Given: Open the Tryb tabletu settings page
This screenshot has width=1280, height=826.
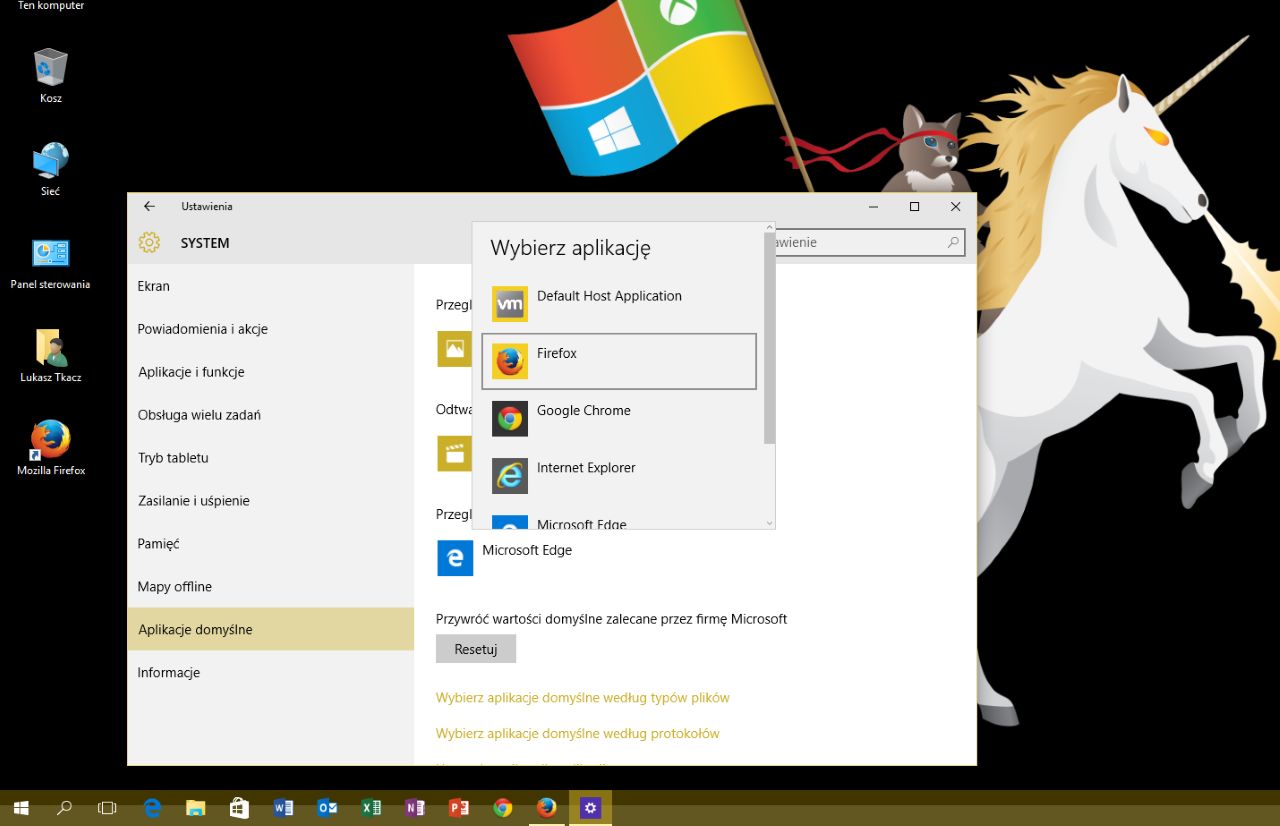Looking at the screenshot, I should pyautogui.click(x=172, y=457).
